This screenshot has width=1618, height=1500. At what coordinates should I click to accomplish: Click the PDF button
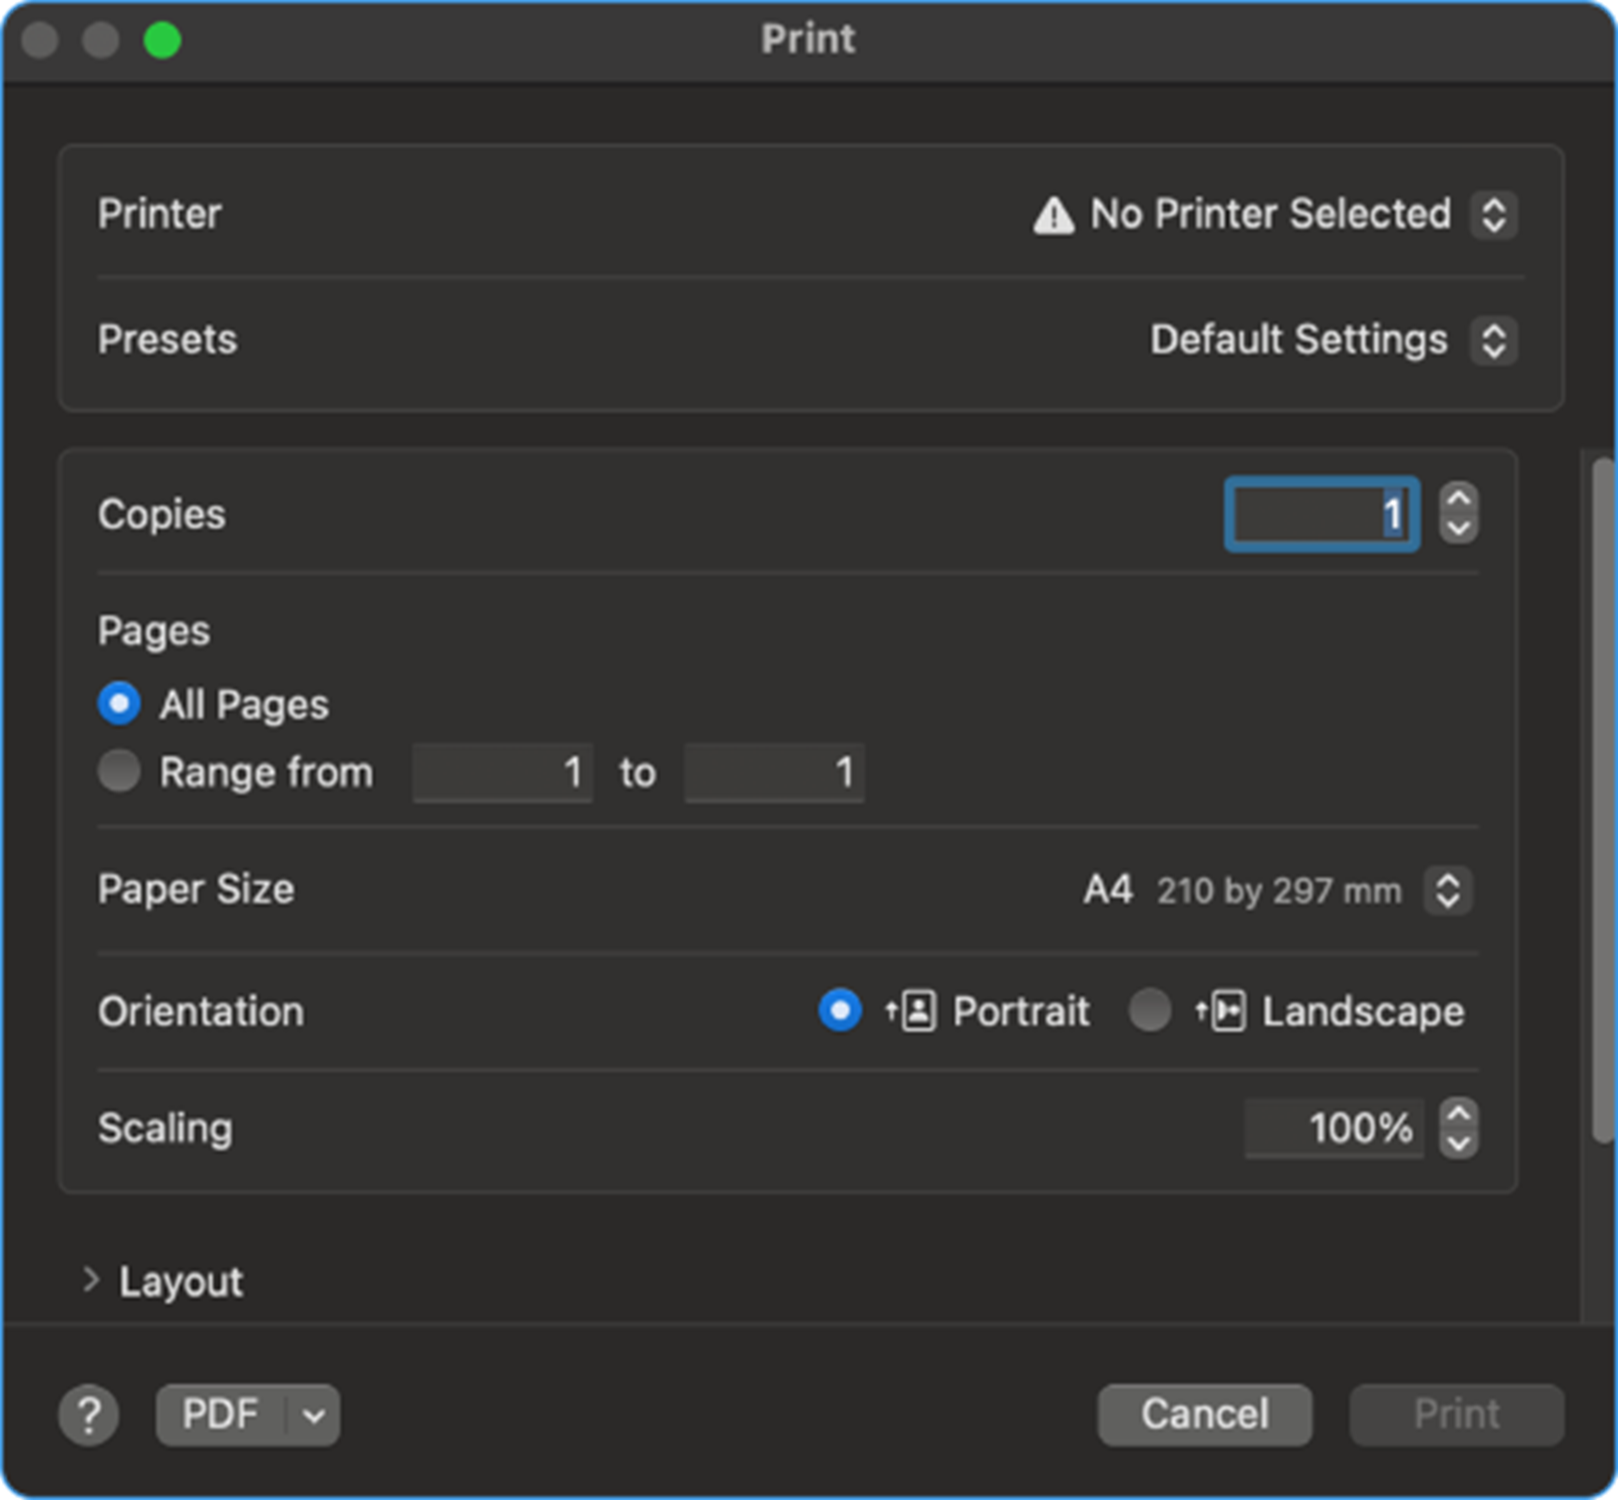click(x=220, y=1415)
